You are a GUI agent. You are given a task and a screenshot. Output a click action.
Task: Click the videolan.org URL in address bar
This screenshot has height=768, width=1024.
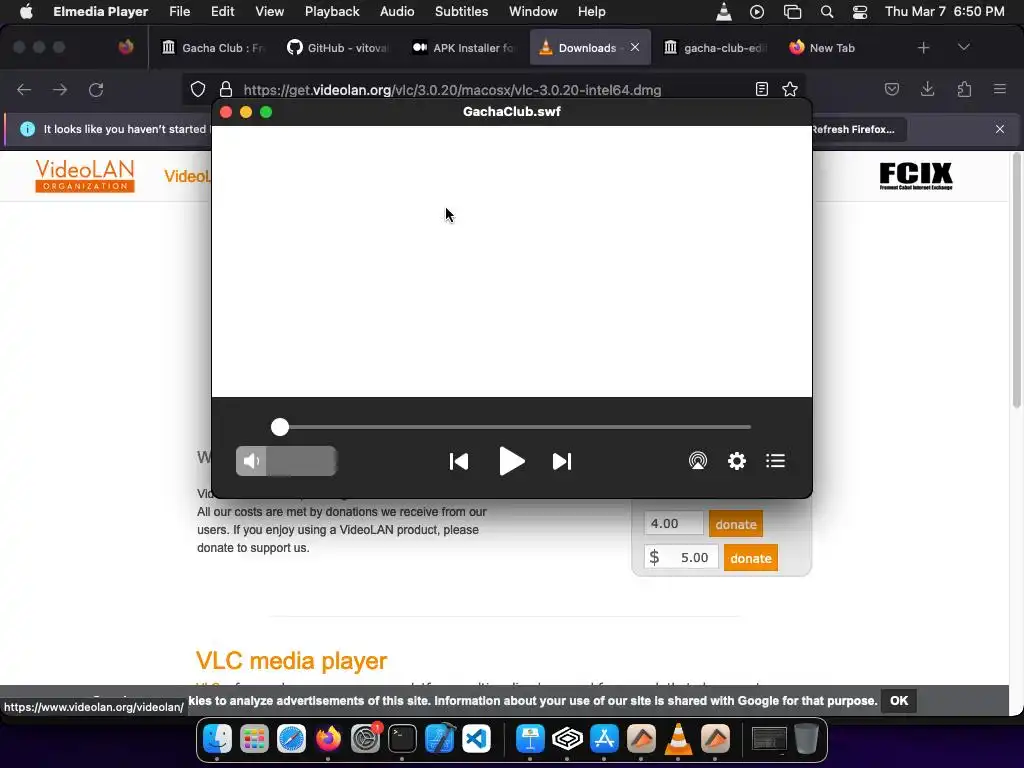pos(452,90)
